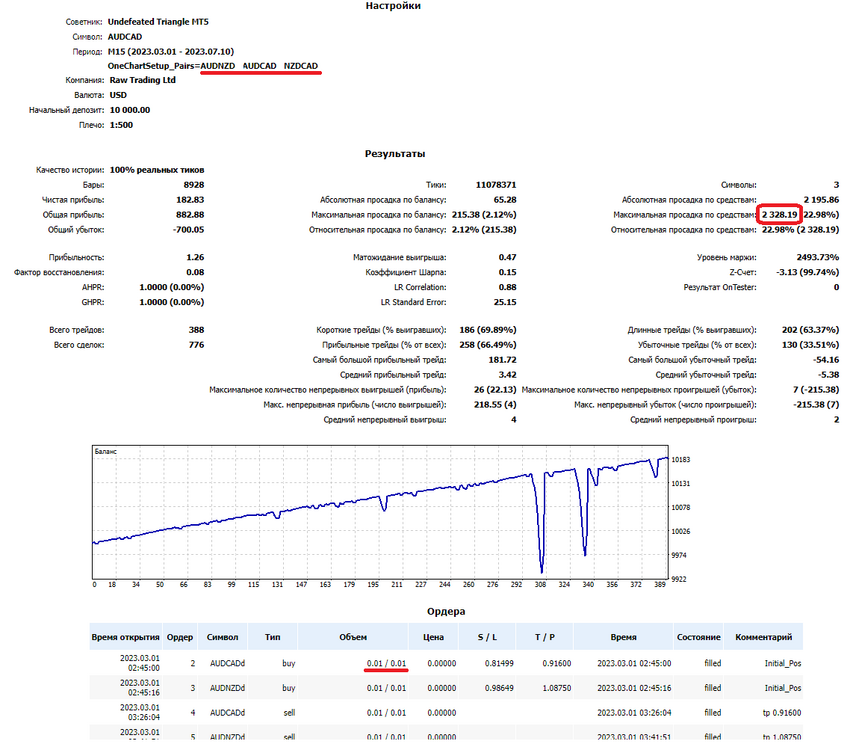The width and height of the screenshot is (856, 750).
Task: Click the Комментарий column header
Action: (763, 637)
